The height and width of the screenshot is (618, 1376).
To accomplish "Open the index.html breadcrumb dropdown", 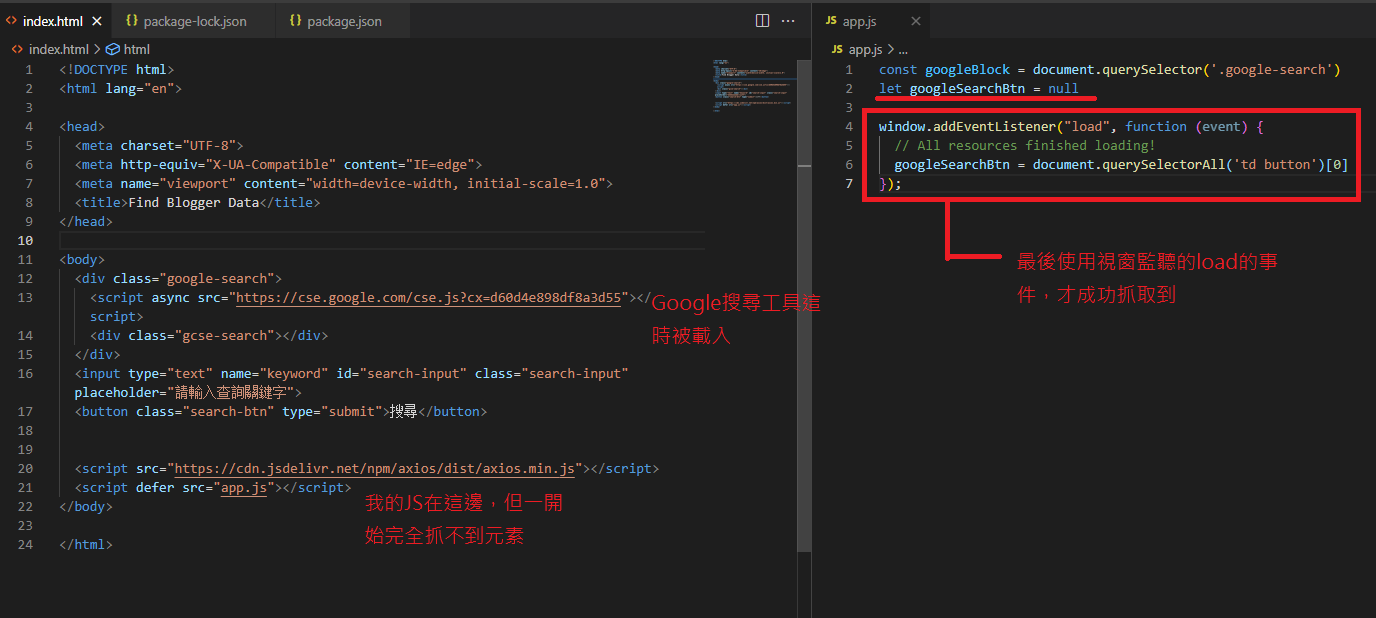I will (x=58, y=49).
